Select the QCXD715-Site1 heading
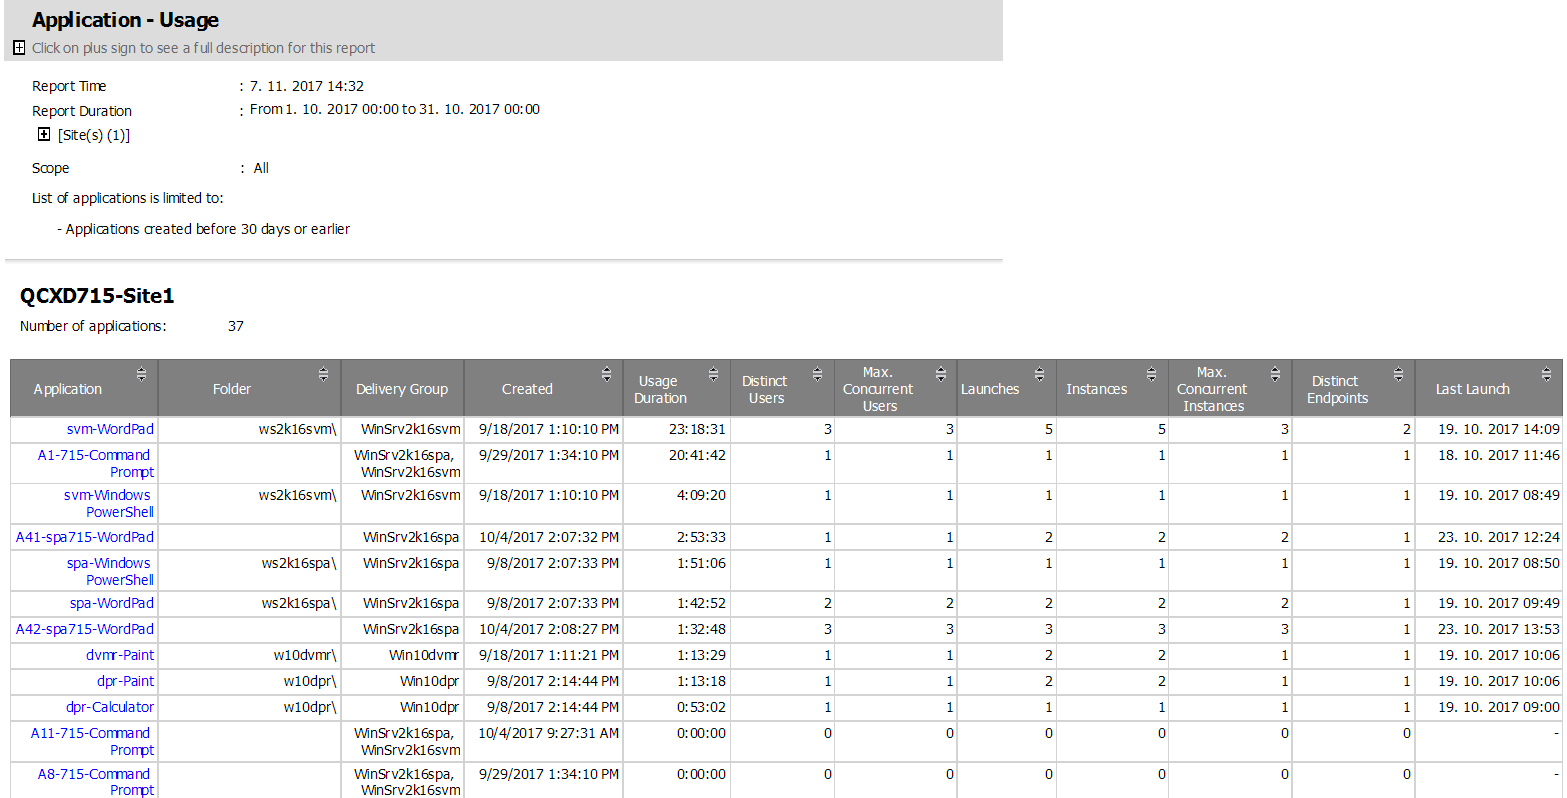 click(x=97, y=296)
